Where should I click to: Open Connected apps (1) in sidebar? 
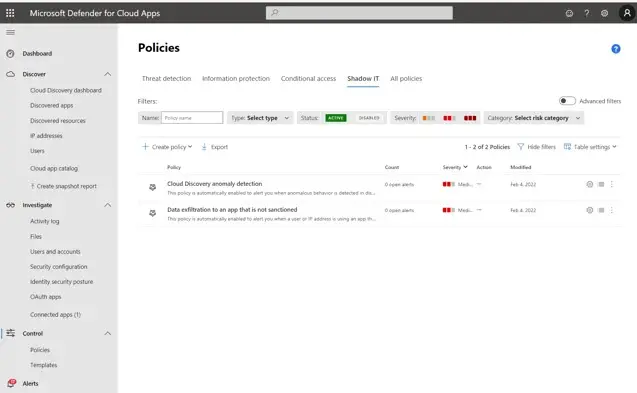click(x=55, y=315)
